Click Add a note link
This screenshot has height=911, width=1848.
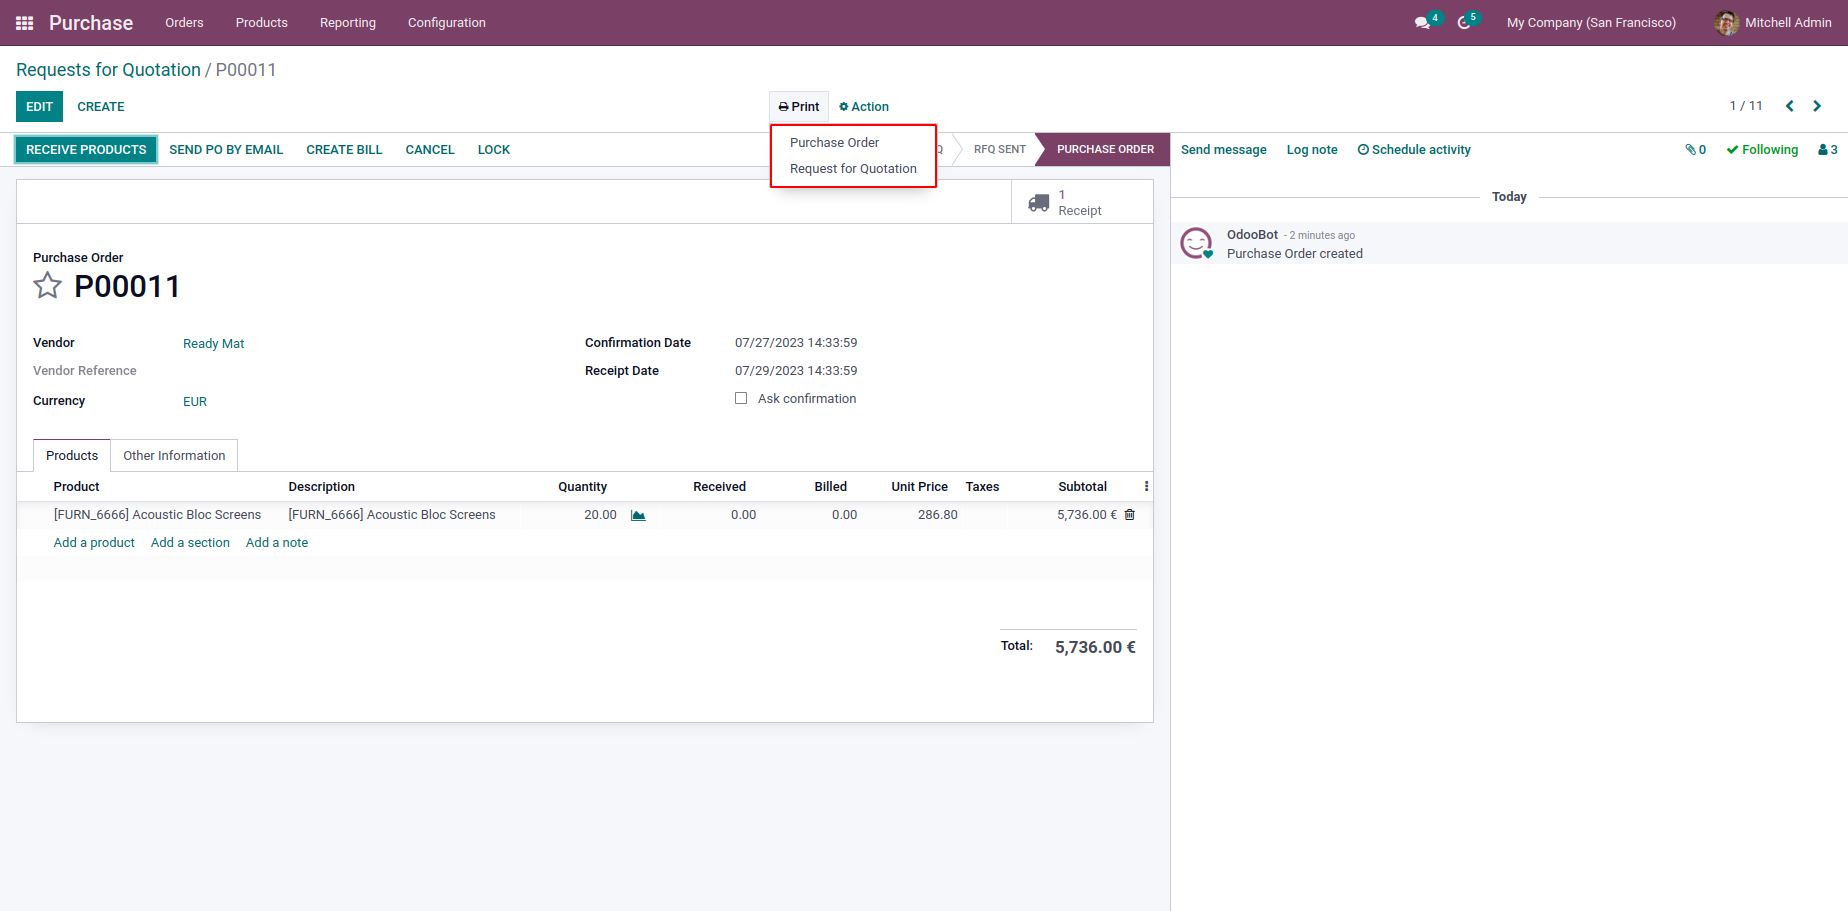pos(277,543)
